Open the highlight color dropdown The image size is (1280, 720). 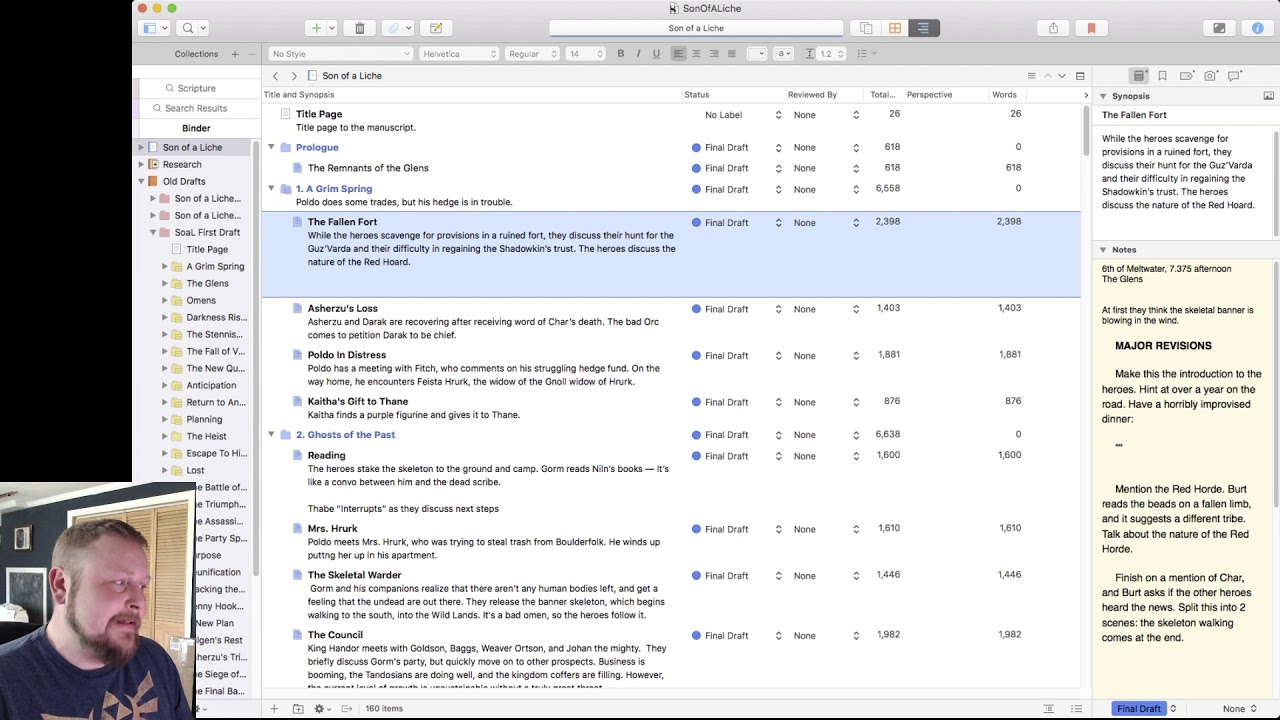click(784, 54)
